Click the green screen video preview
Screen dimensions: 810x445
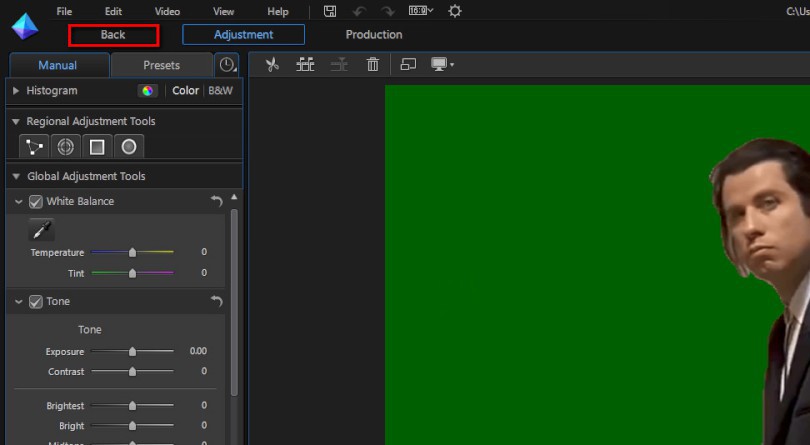597,265
